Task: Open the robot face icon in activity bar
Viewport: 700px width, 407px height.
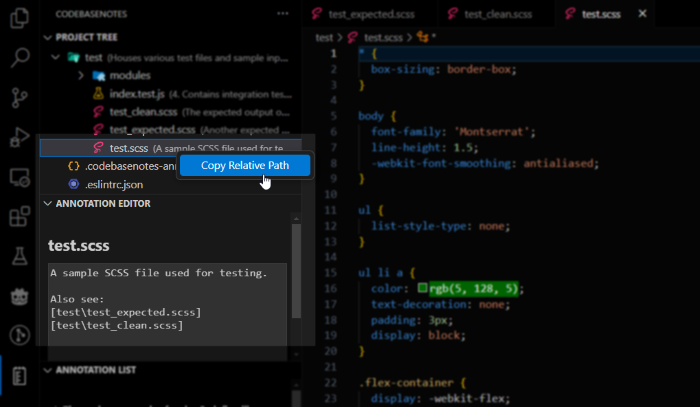Action: [x=20, y=296]
